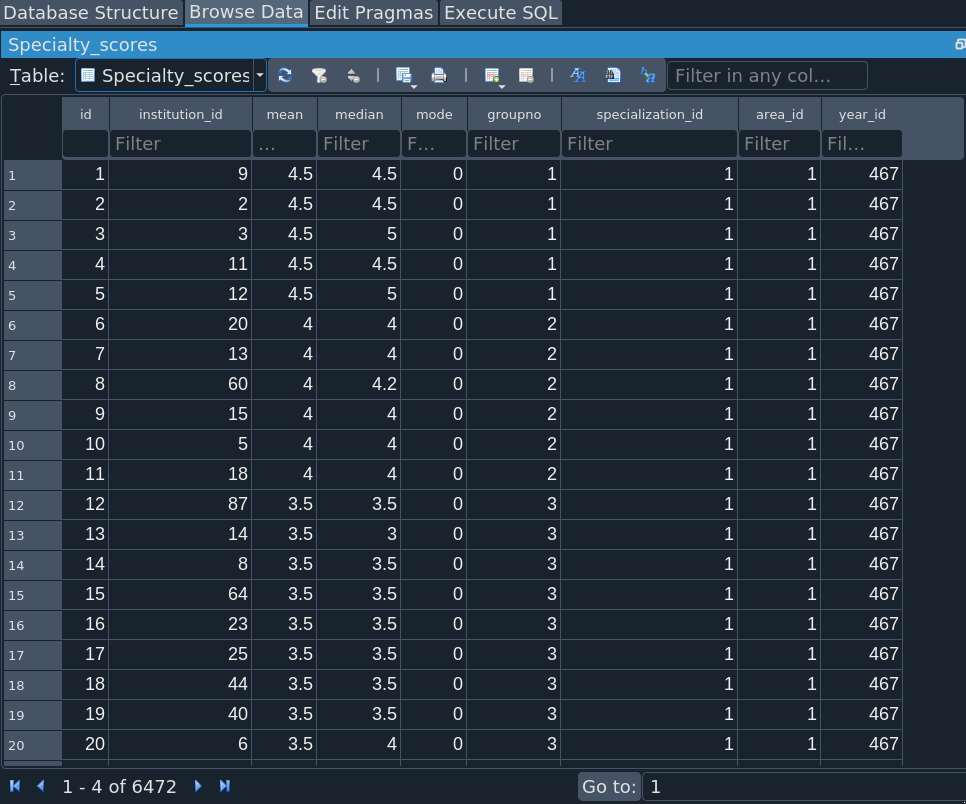Image resolution: width=966 pixels, height=804 pixels.
Task: Open the Database Structure tab
Action: pyautogui.click(x=91, y=13)
